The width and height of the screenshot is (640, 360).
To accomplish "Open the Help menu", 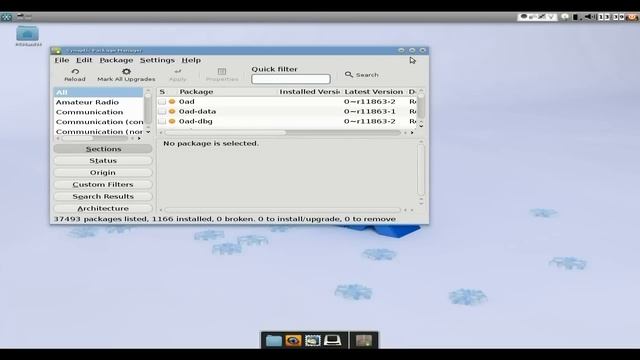I will [191, 60].
